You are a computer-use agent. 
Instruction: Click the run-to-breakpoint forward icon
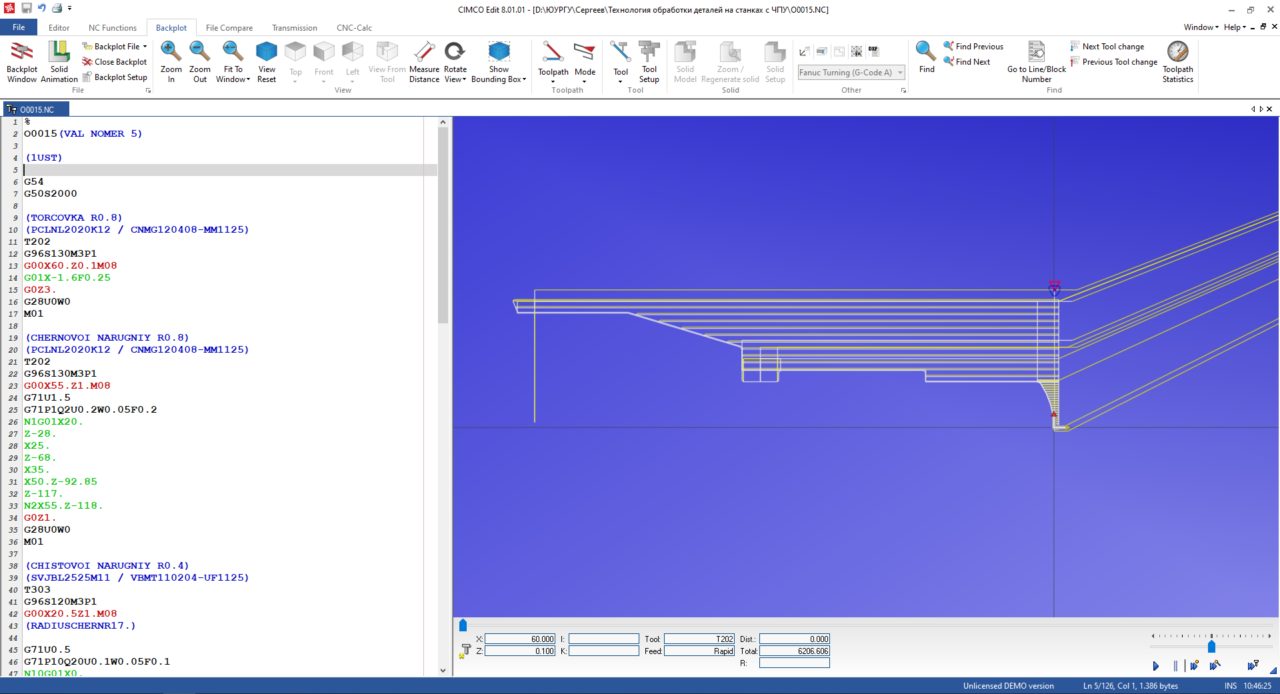1194,665
